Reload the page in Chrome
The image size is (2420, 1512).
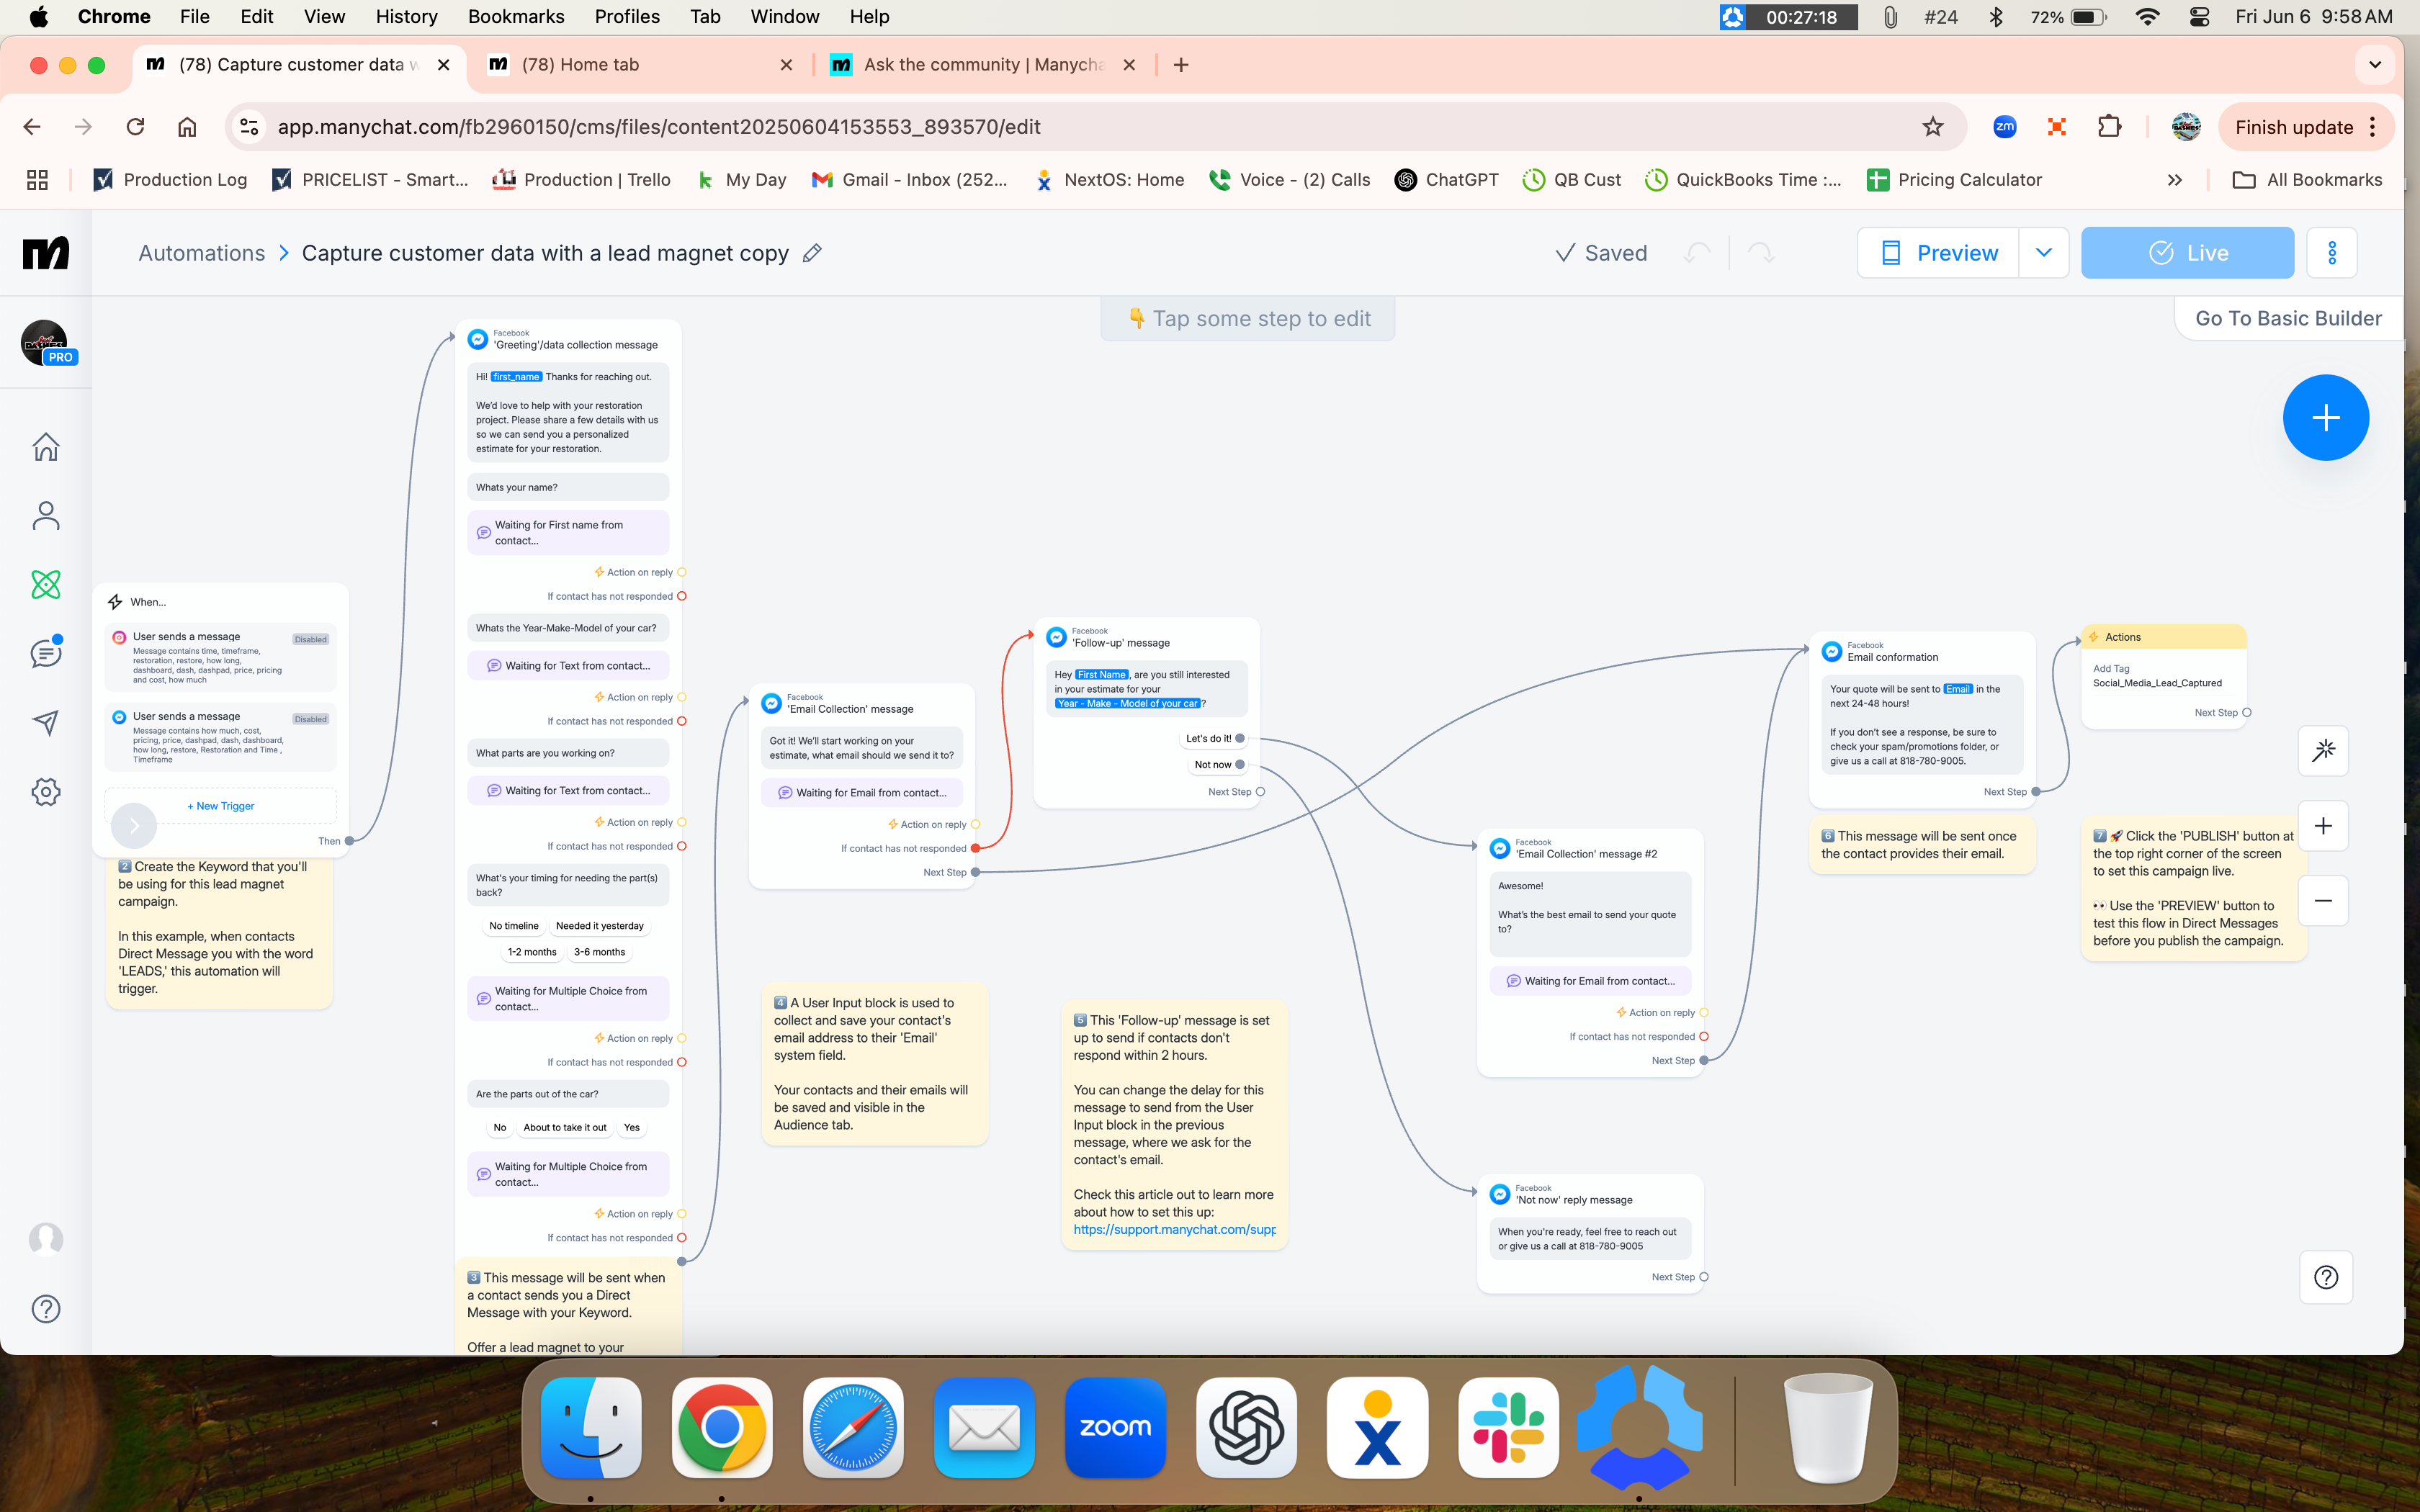pyautogui.click(x=135, y=127)
